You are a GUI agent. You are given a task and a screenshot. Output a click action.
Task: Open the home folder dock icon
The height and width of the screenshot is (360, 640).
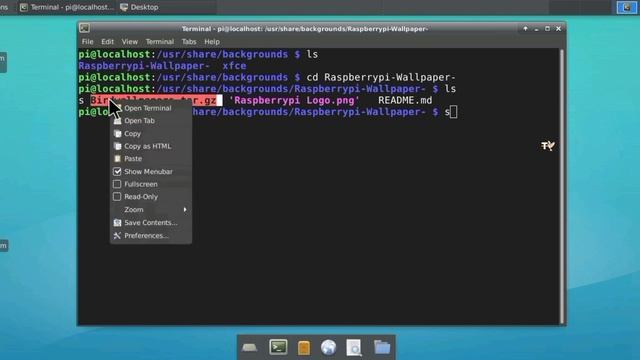click(x=382, y=347)
